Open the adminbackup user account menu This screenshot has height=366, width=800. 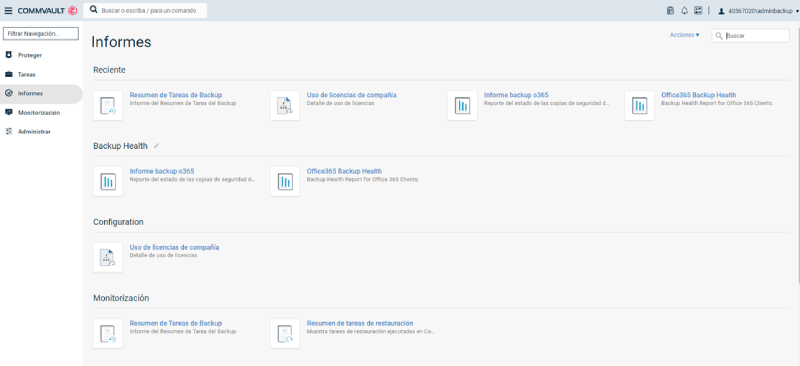pyautogui.click(x=758, y=11)
